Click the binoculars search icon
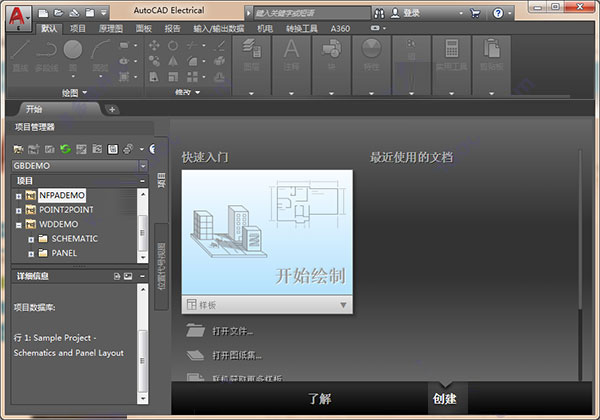The height and width of the screenshot is (420, 600). (379, 14)
